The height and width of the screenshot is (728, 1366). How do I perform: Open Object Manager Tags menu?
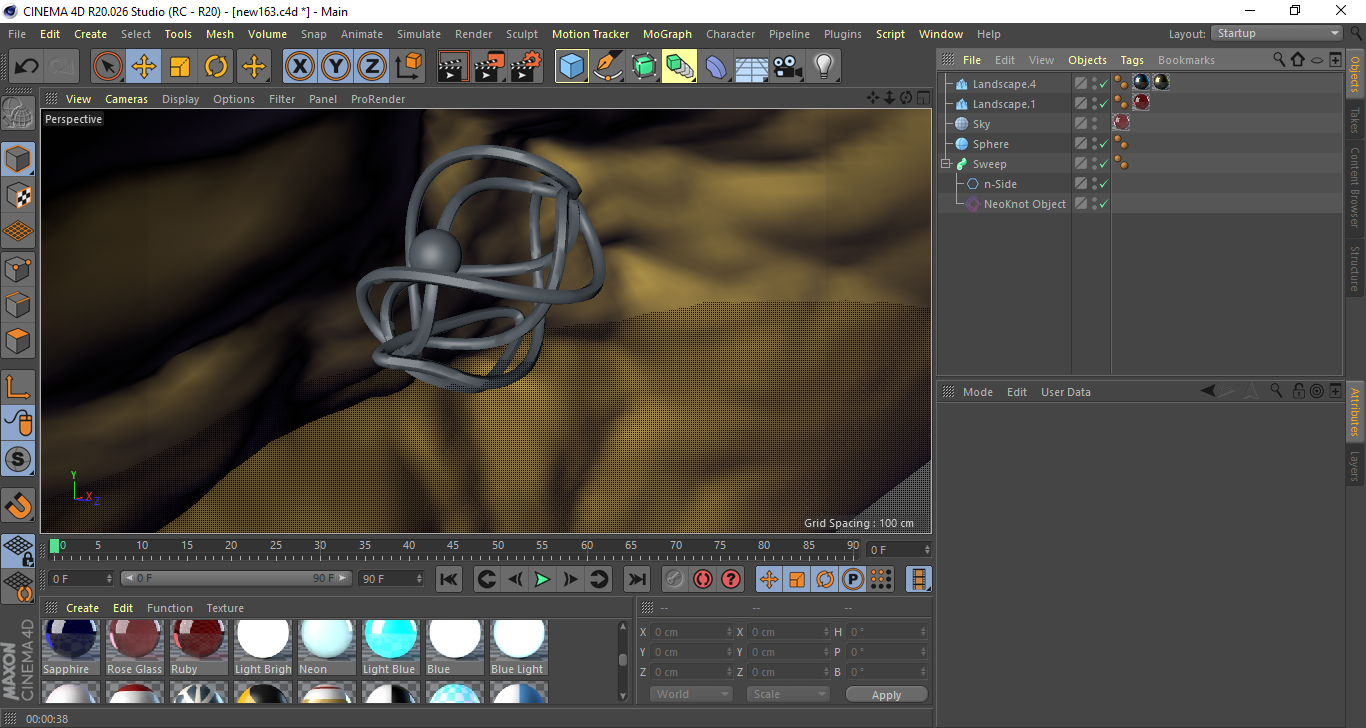(1132, 60)
